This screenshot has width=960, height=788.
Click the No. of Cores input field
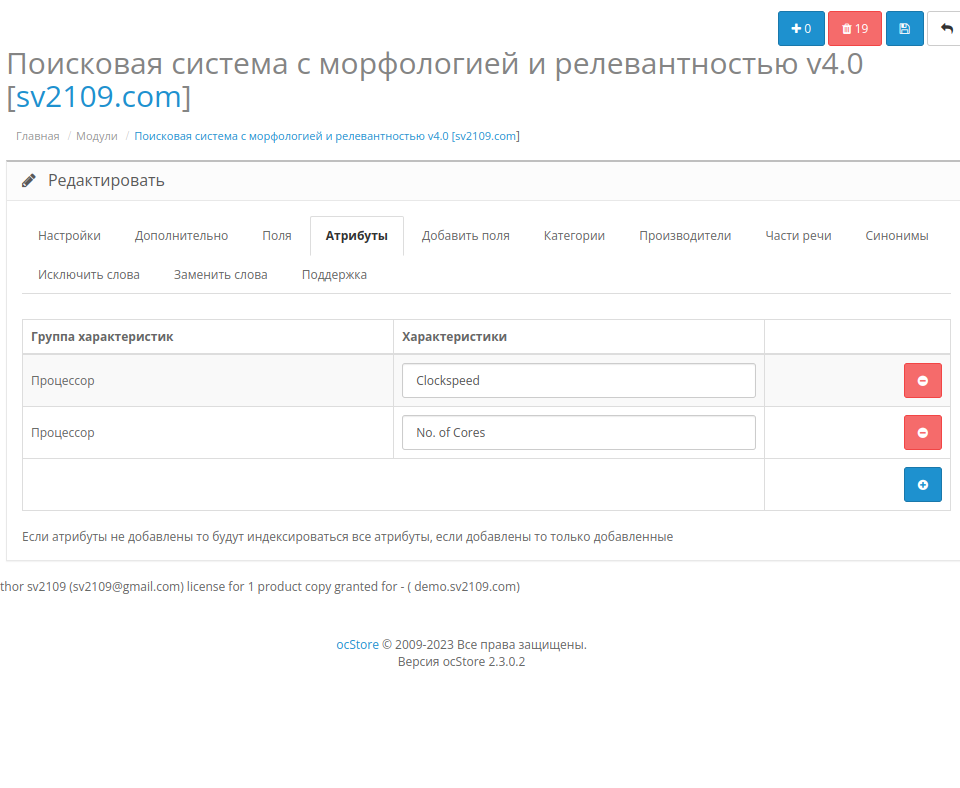579,433
